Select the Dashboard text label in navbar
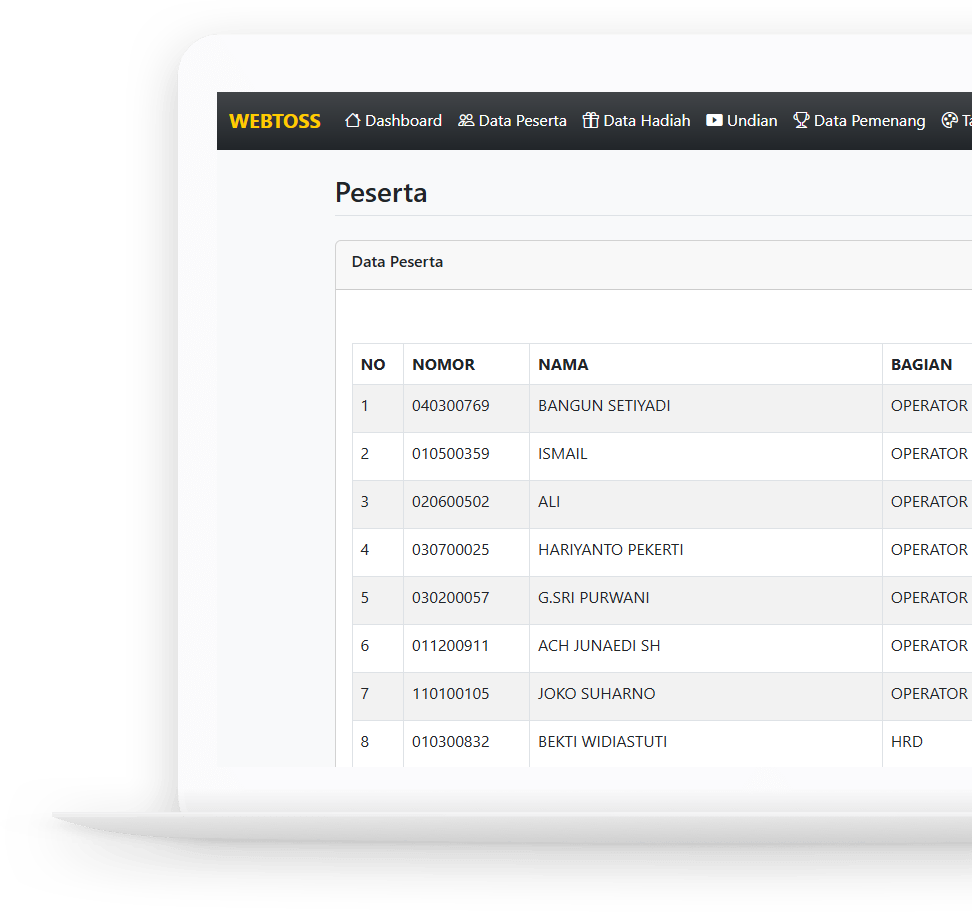Viewport: 972px width, 913px height. pos(403,121)
